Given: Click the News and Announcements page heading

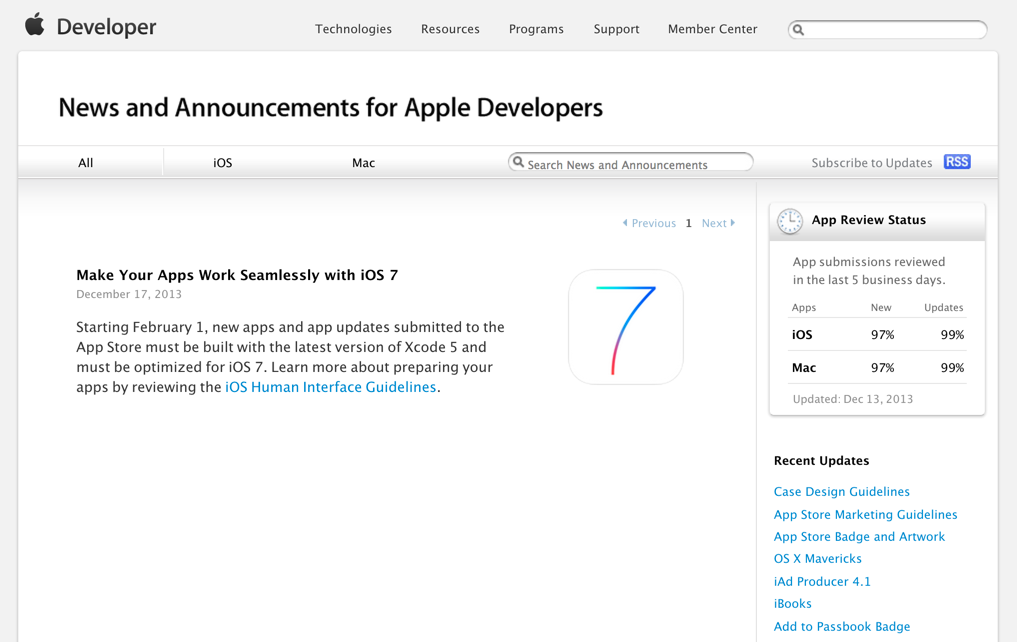Looking at the screenshot, I should (331, 108).
